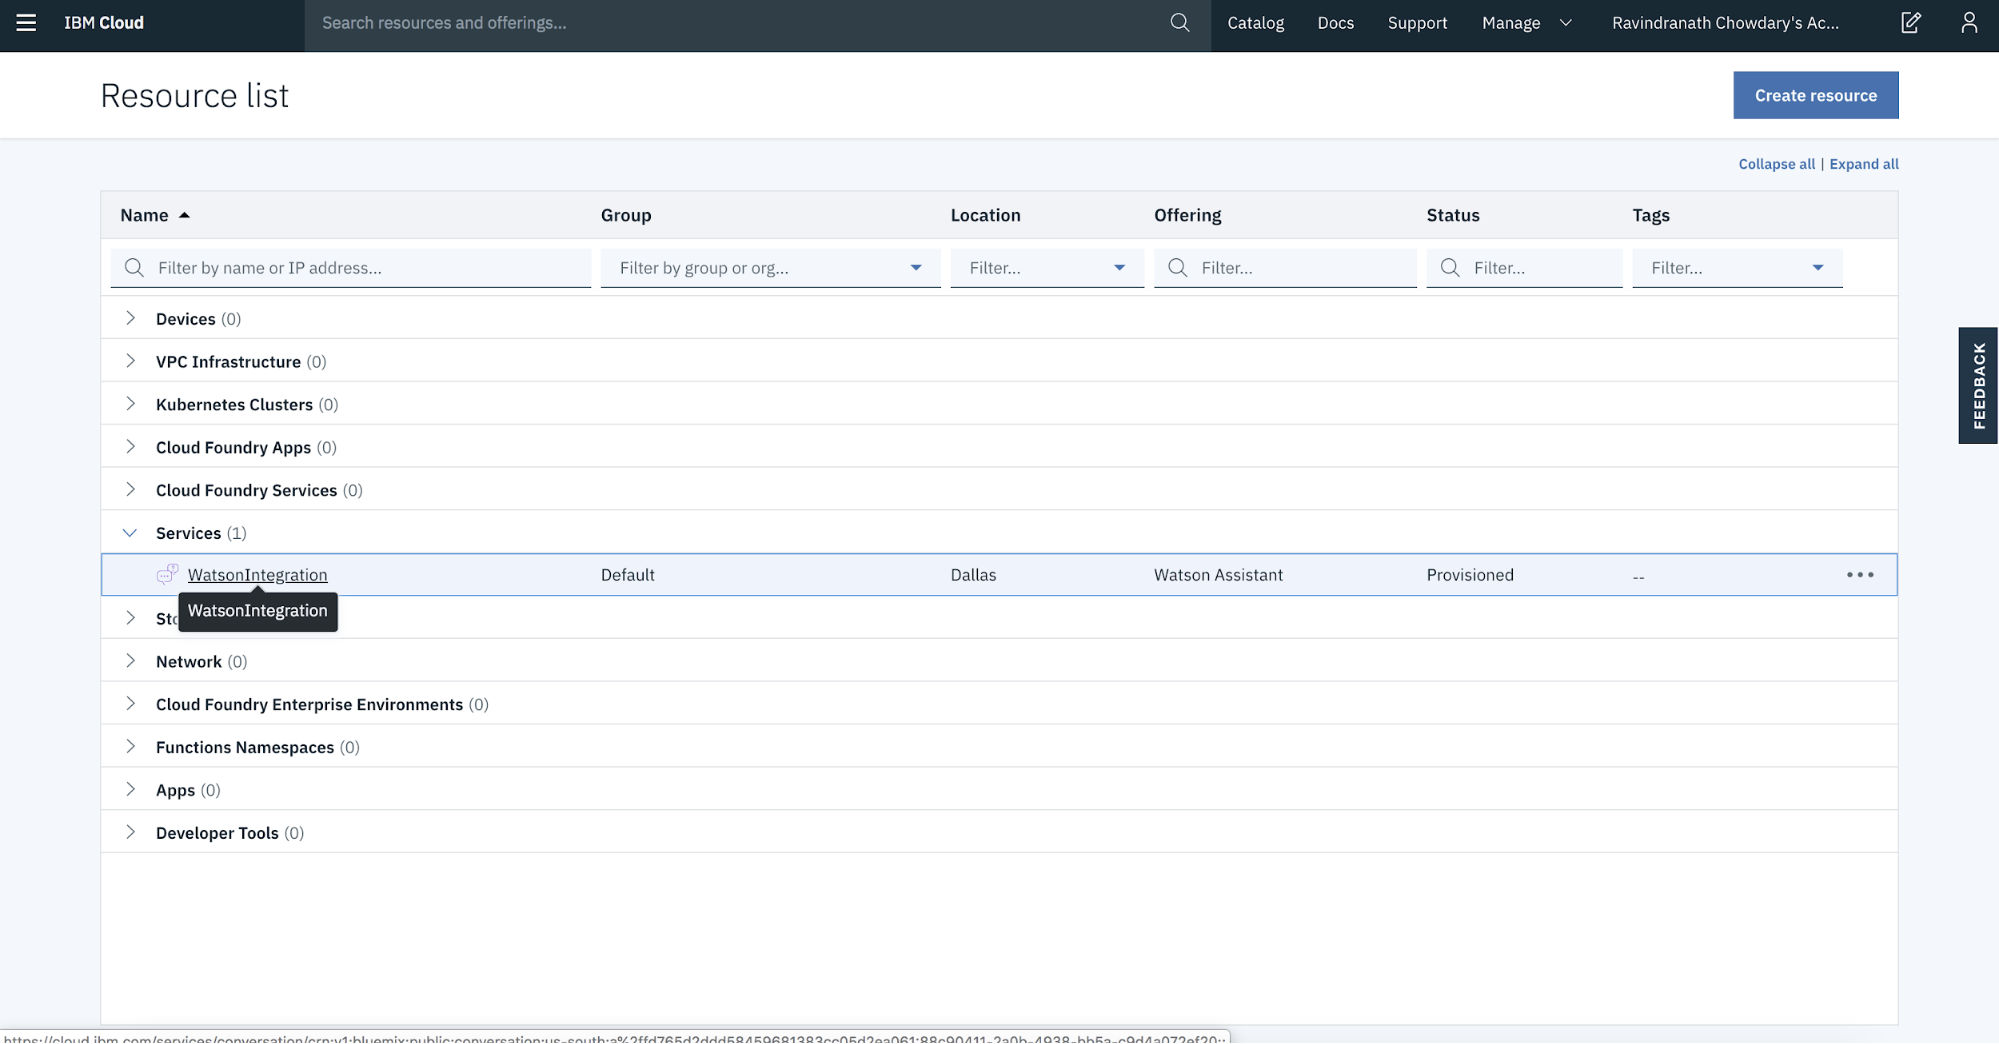Click the search resources and offerings field

738,22
